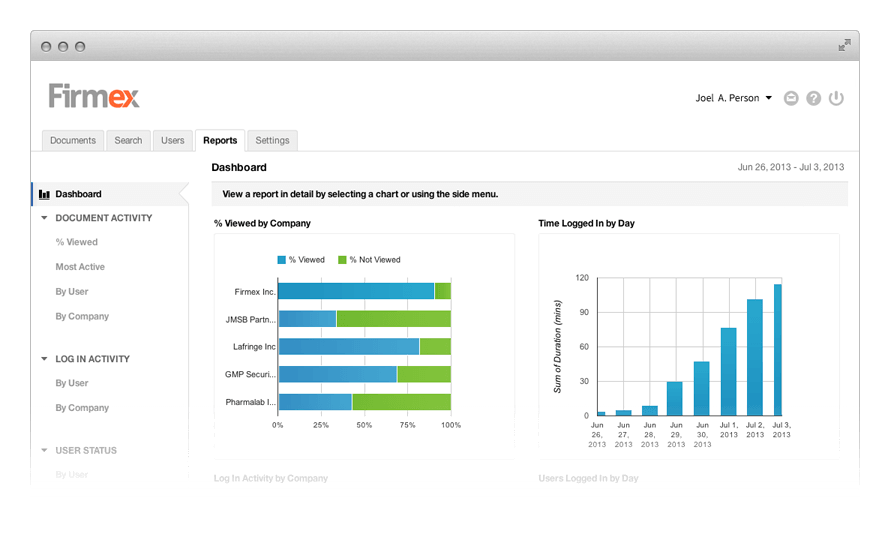Collapse the User Status section

point(45,451)
